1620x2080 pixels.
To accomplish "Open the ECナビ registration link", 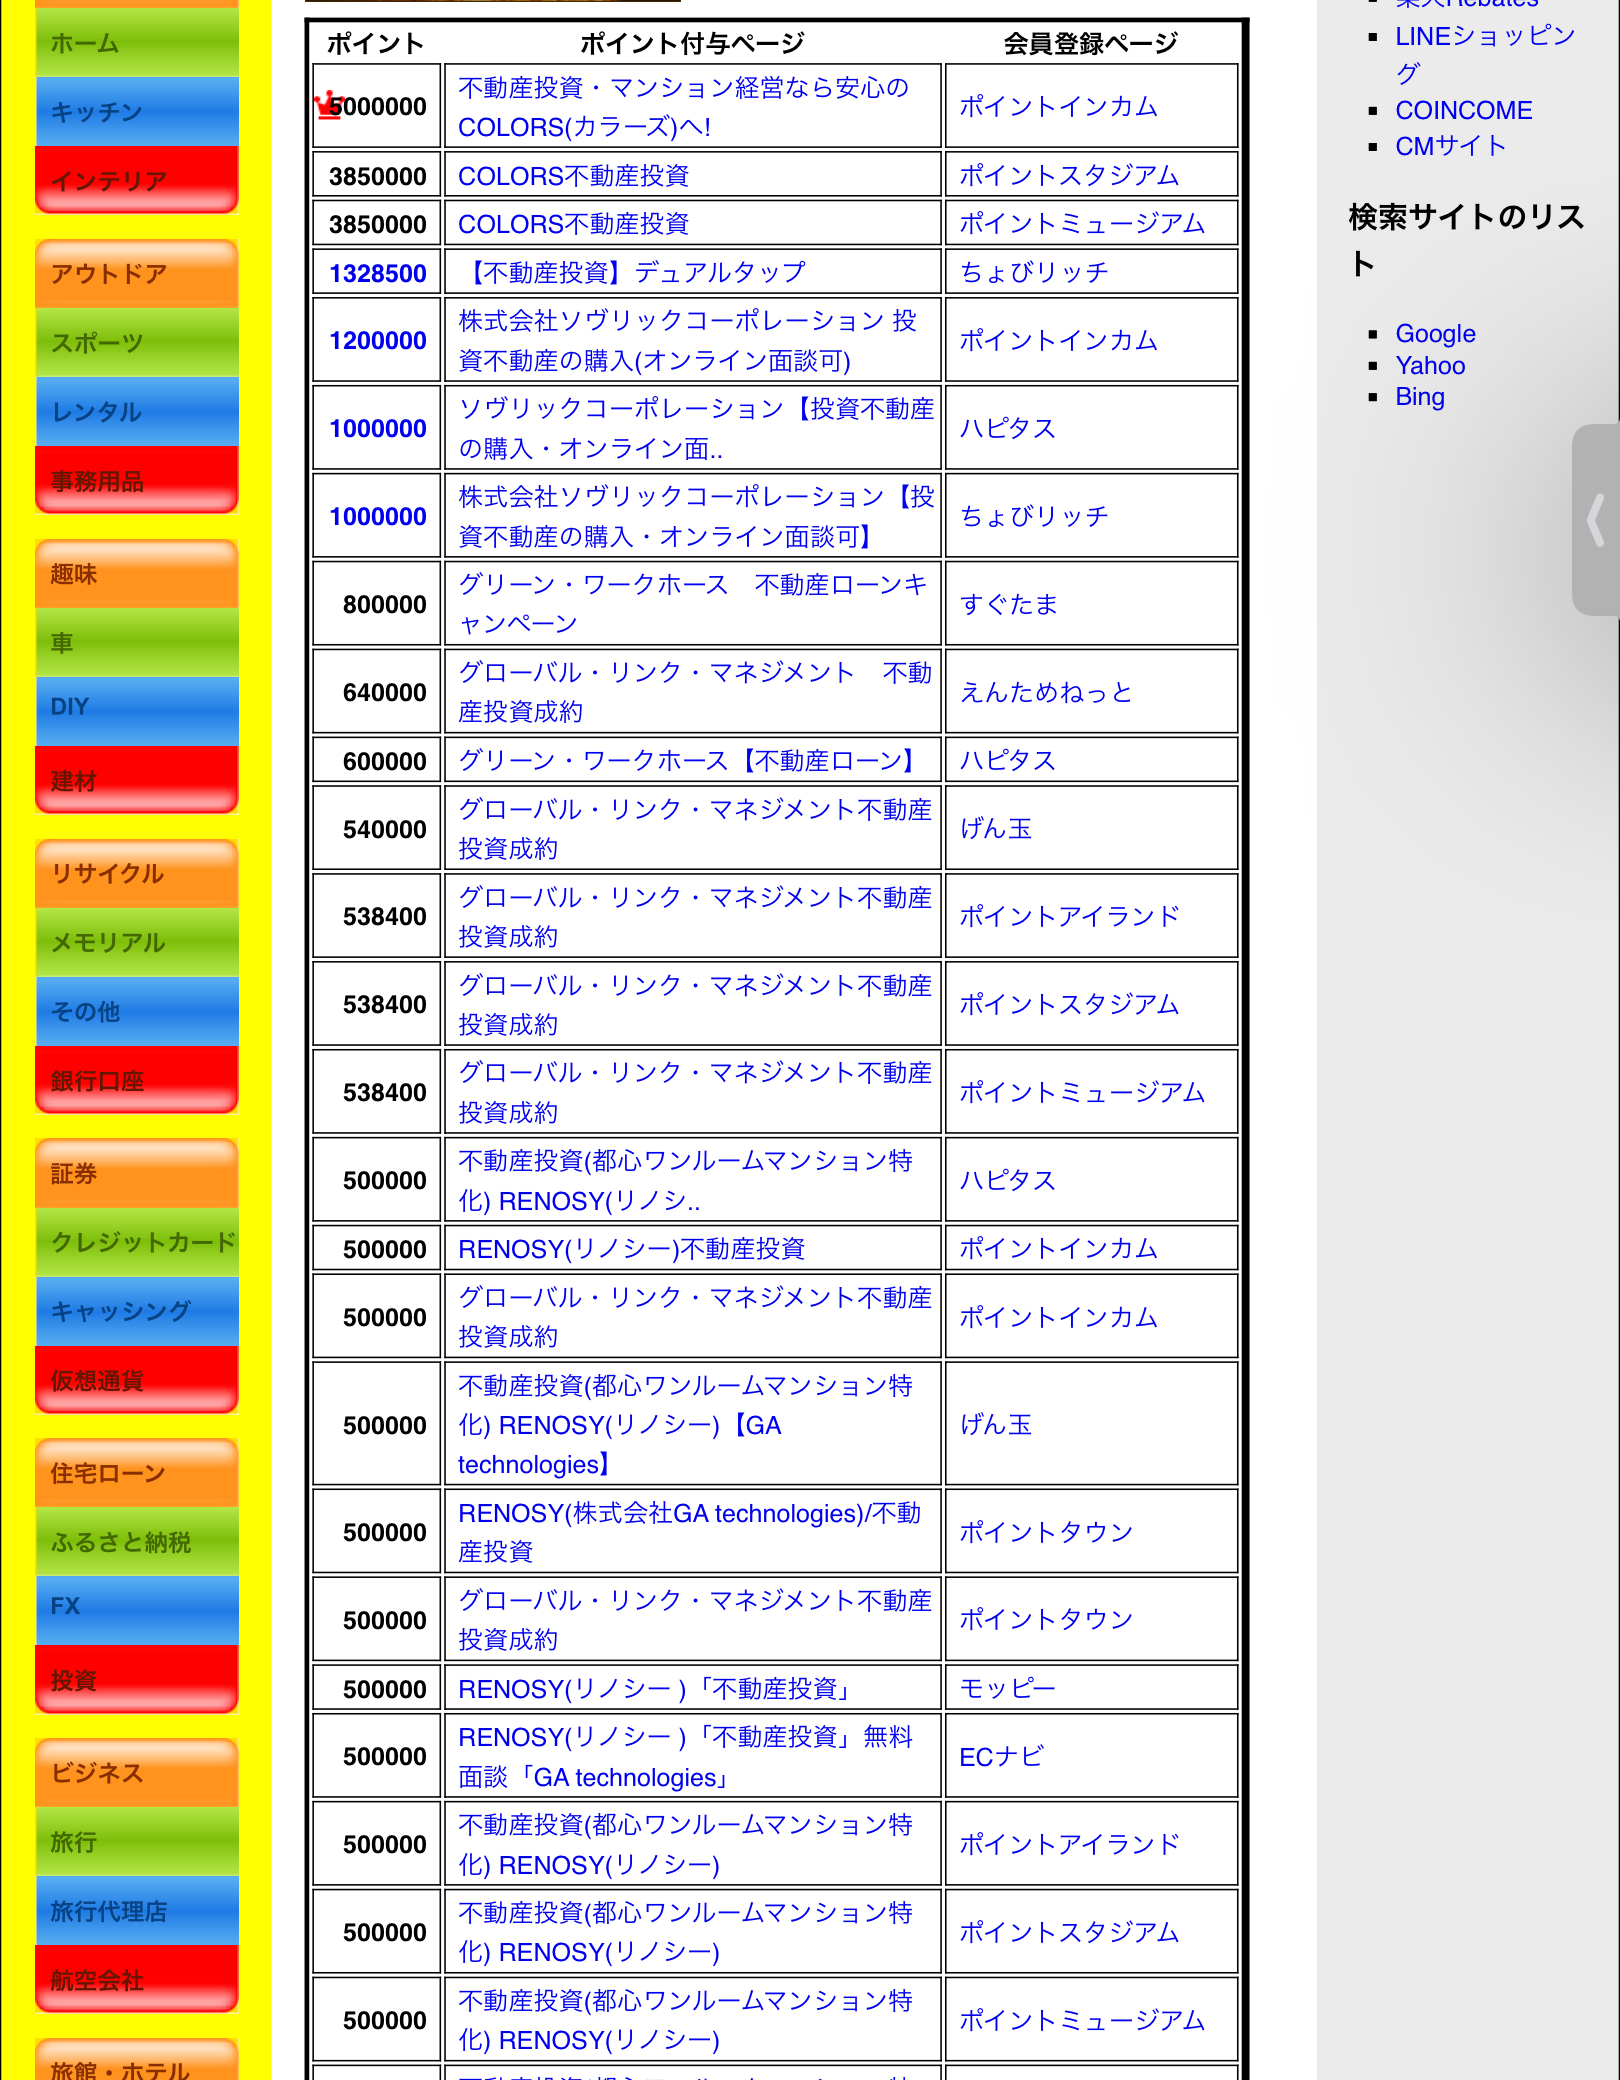I will 1002,1757.
